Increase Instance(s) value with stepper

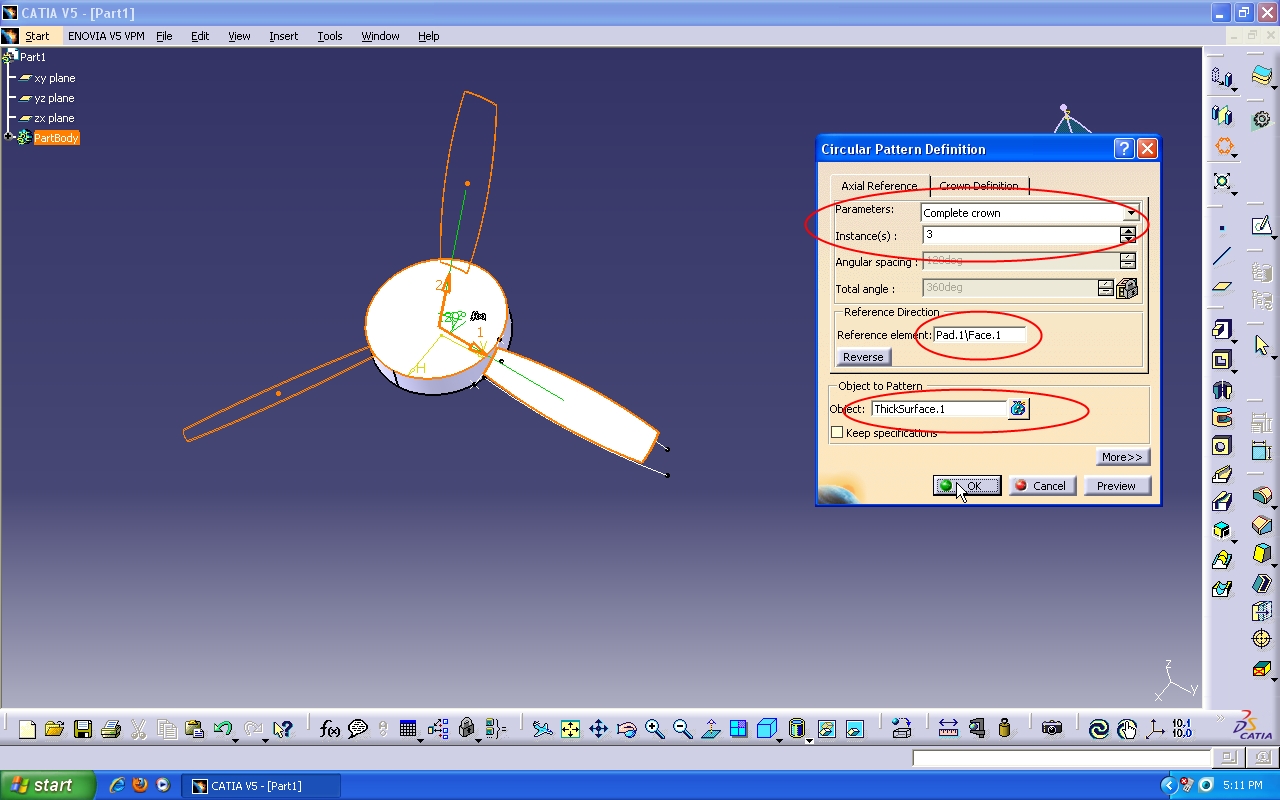1128,231
